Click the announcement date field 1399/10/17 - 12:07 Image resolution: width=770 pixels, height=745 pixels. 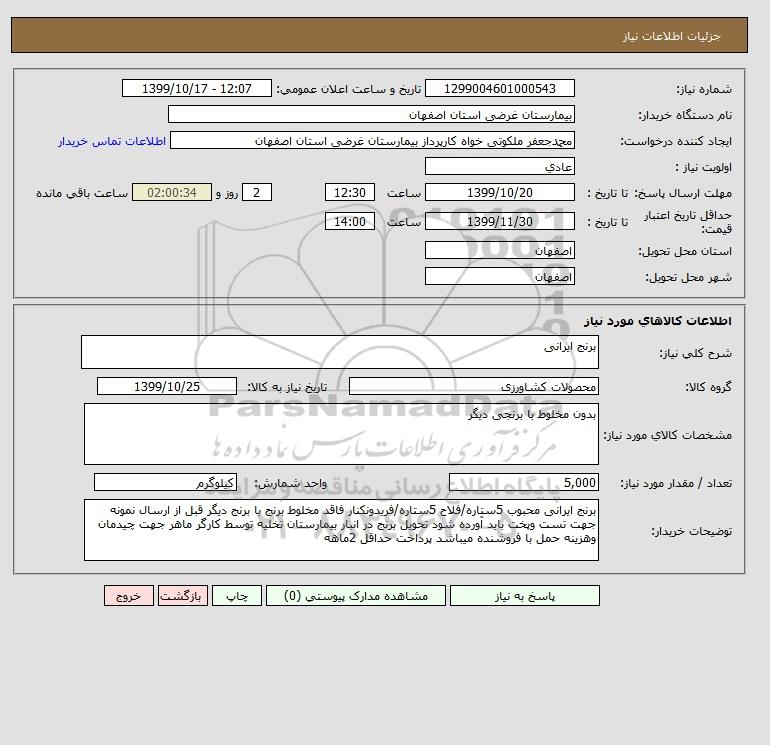pos(196,88)
